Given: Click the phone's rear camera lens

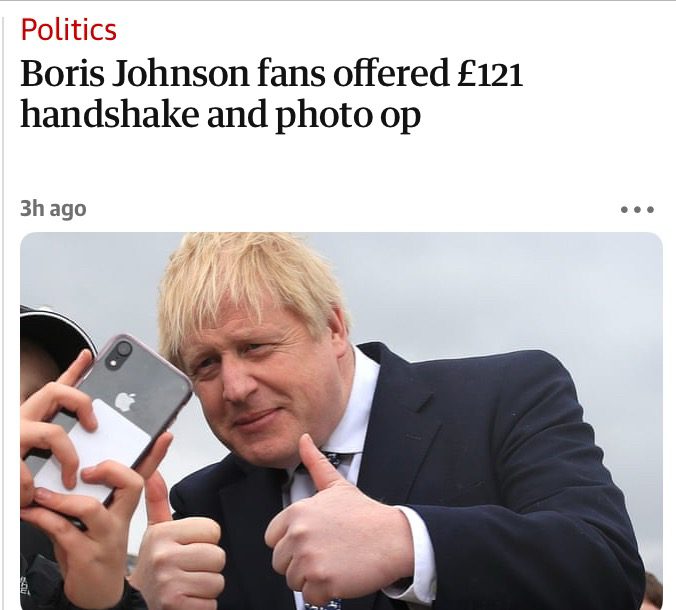Looking at the screenshot, I should 124,349.
